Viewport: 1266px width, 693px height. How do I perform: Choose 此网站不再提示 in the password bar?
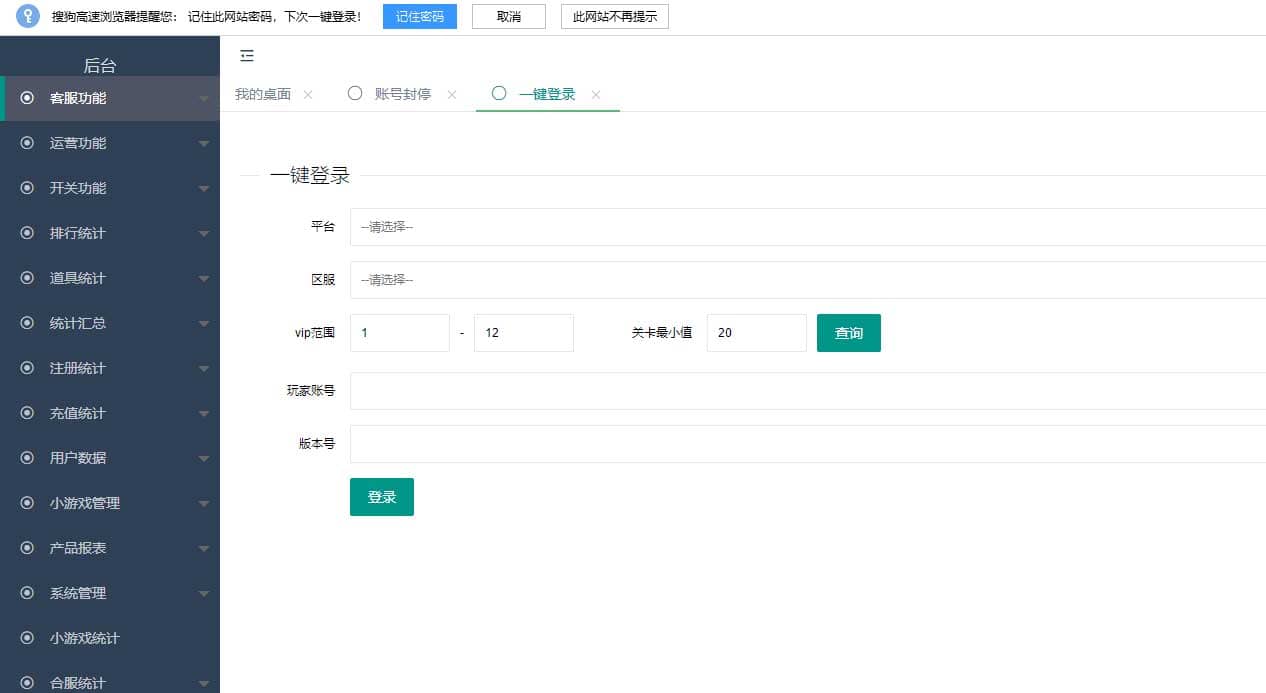click(614, 17)
